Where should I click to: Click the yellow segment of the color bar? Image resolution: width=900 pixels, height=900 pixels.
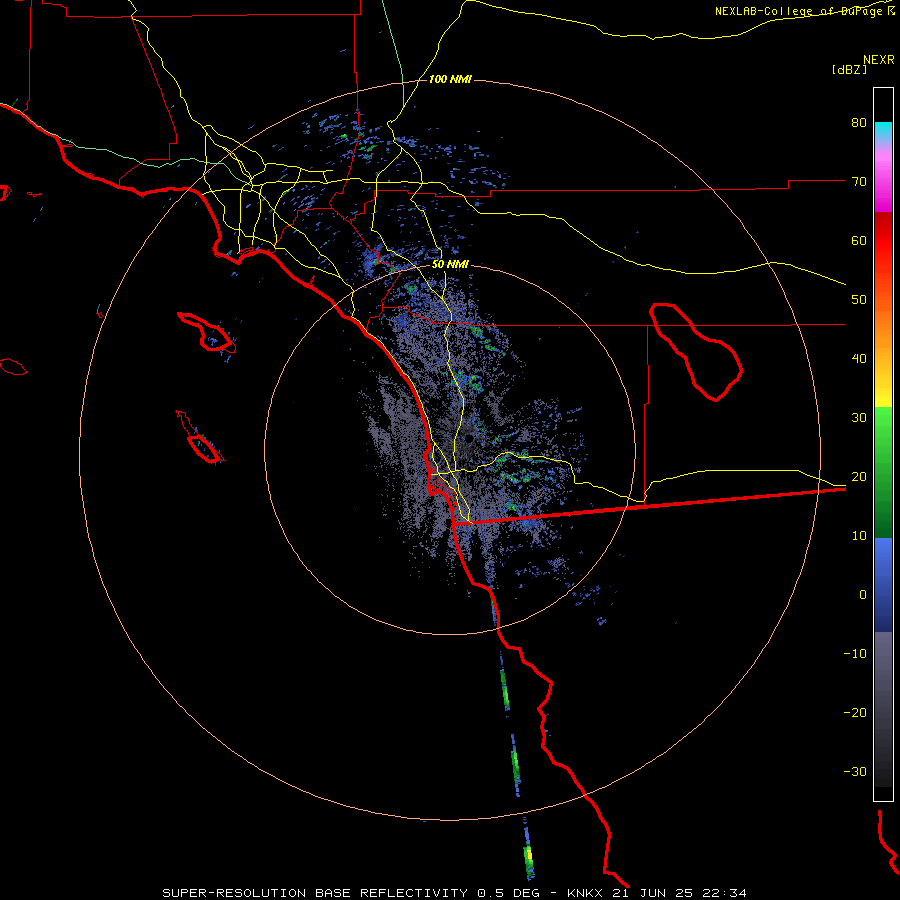click(x=883, y=395)
